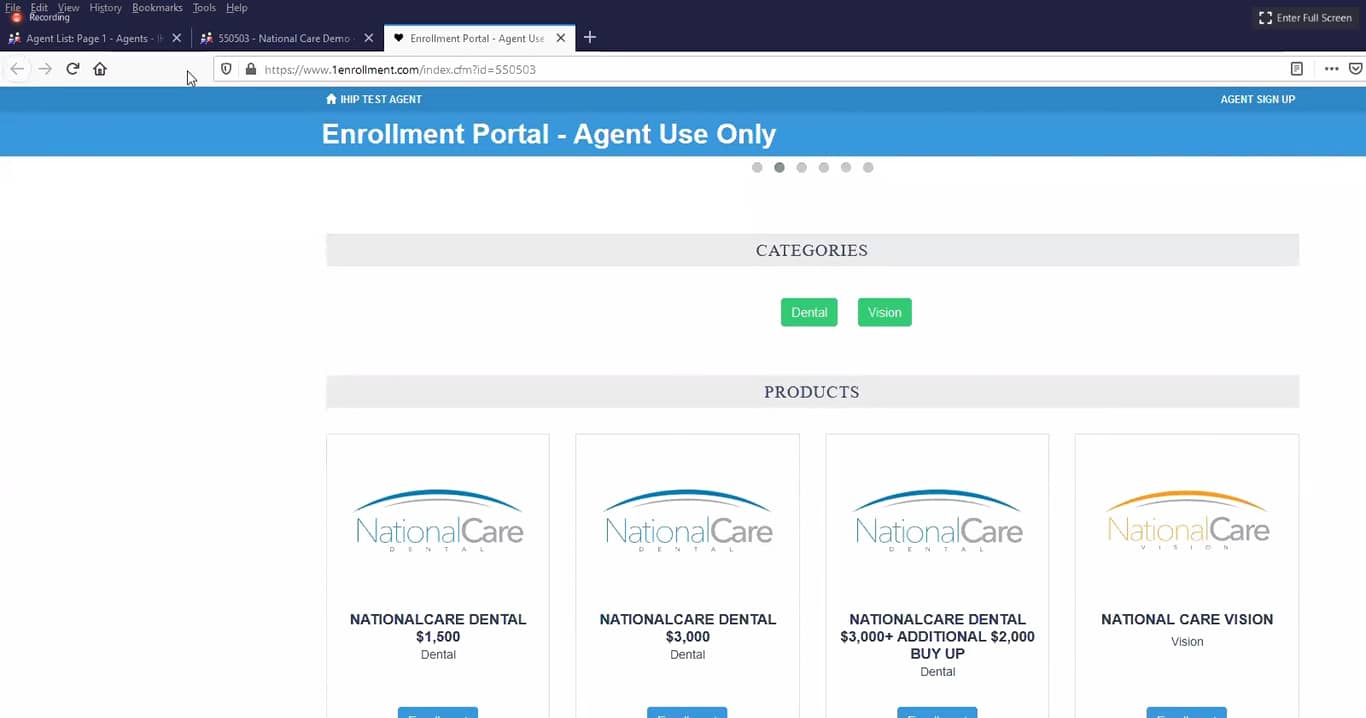1366x718 pixels.
Task: Reload the current page
Action: tap(72, 69)
